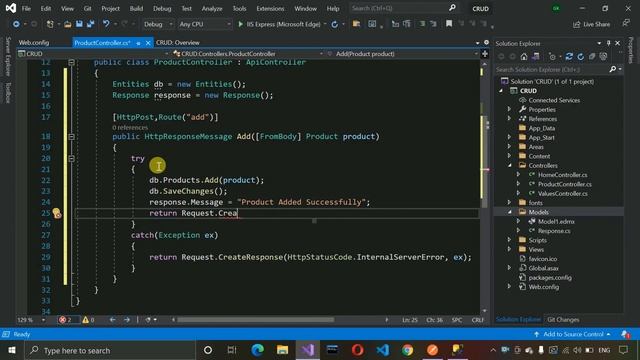Open the notifications bell in status bar

[625, 334]
